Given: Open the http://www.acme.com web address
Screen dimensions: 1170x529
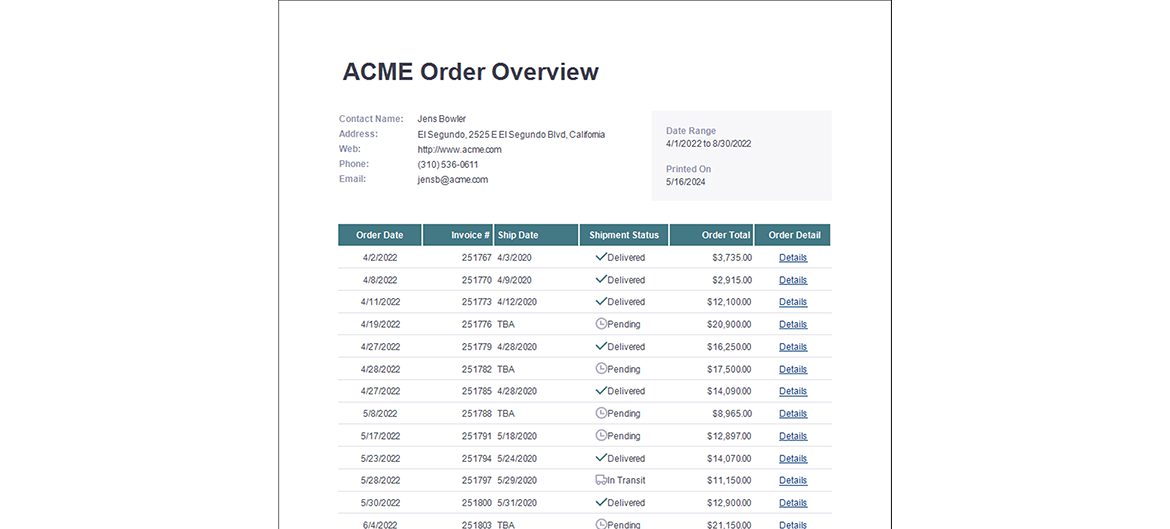Looking at the screenshot, I should pyautogui.click(x=460, y=150).
